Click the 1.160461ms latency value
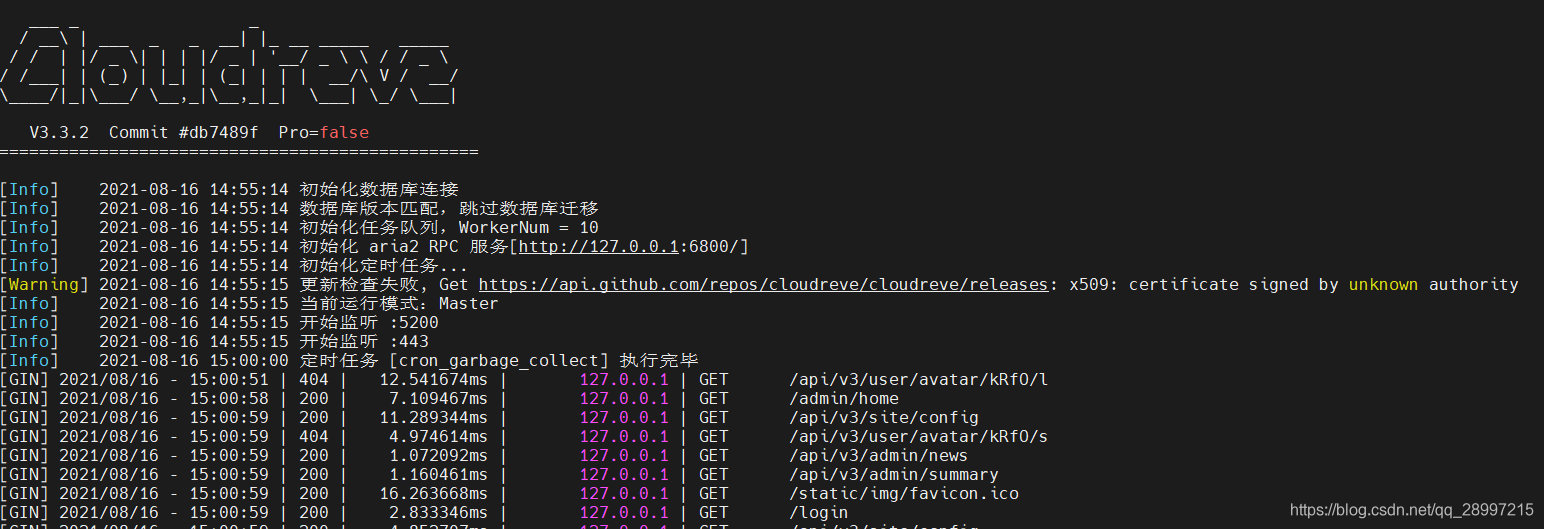 coord(439,475)
